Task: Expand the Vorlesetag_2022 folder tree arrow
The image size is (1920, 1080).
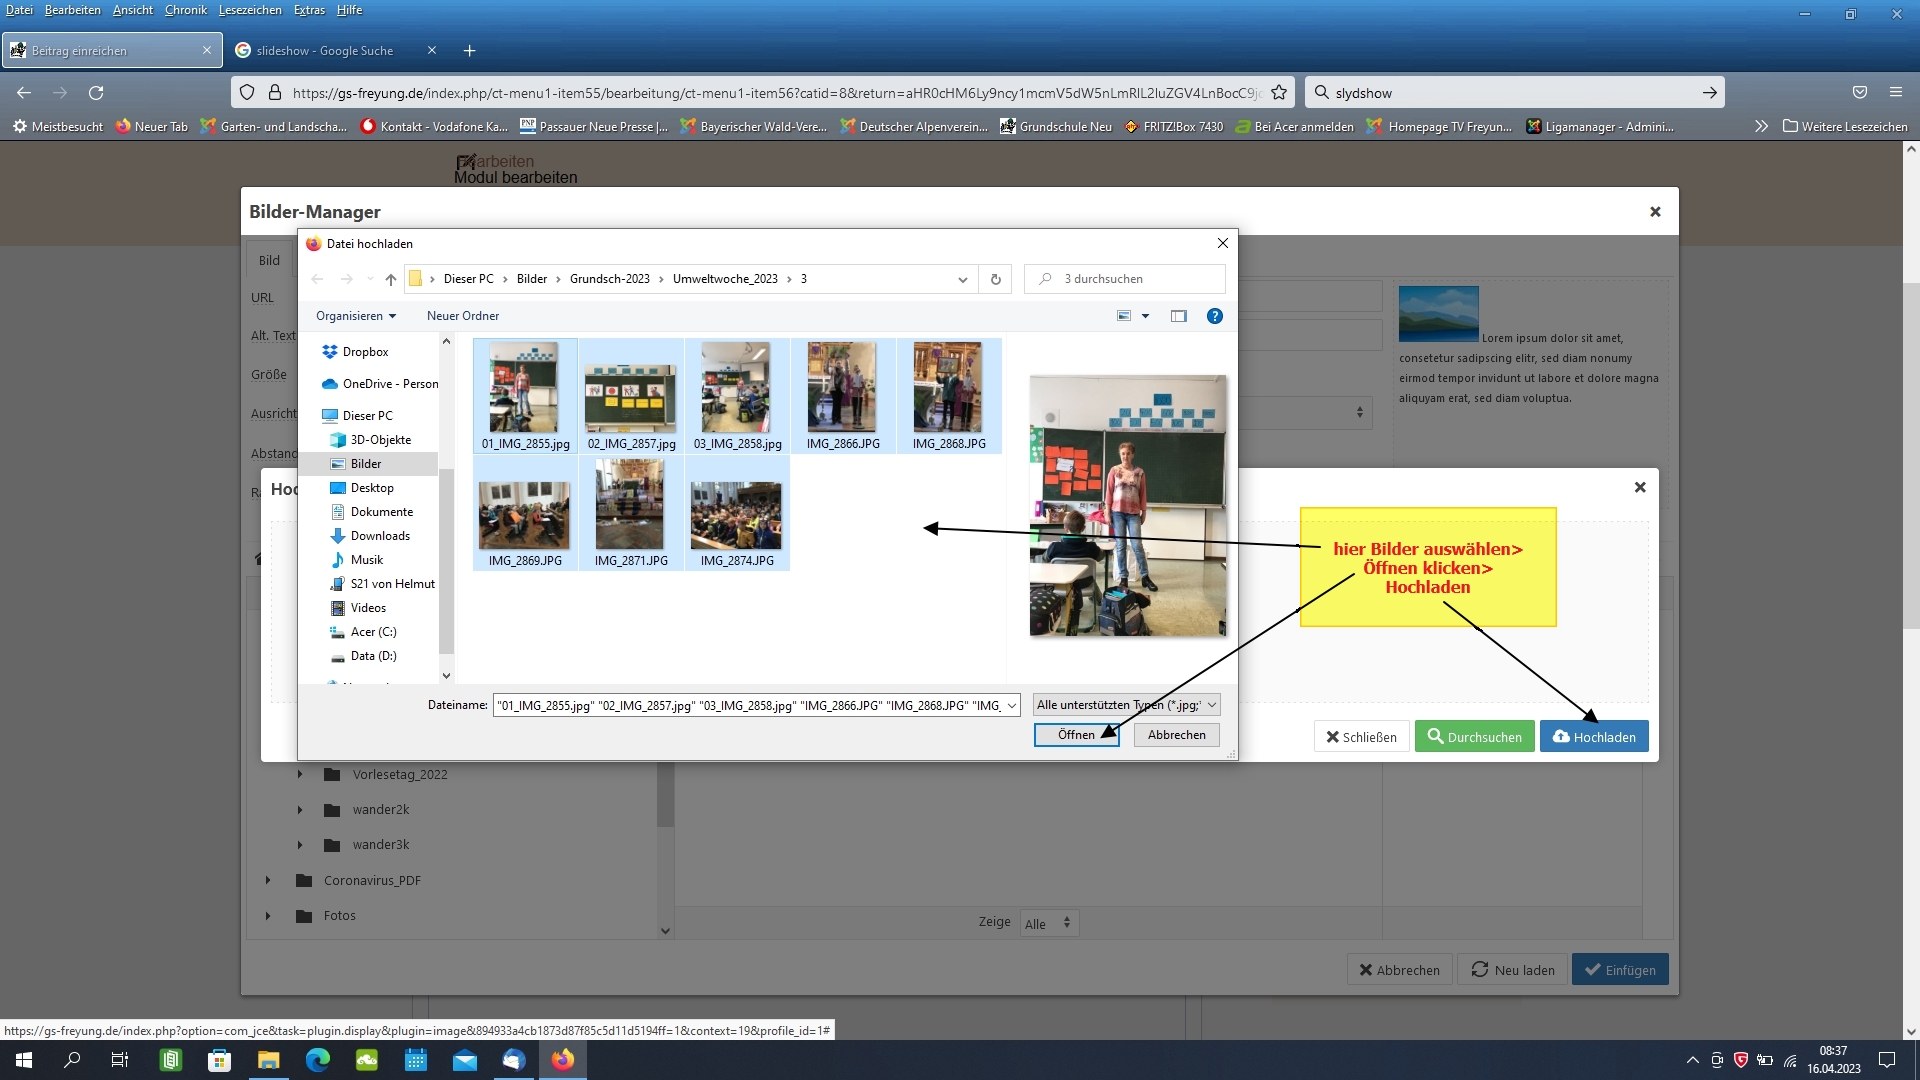Action: [x=299, y=775]
